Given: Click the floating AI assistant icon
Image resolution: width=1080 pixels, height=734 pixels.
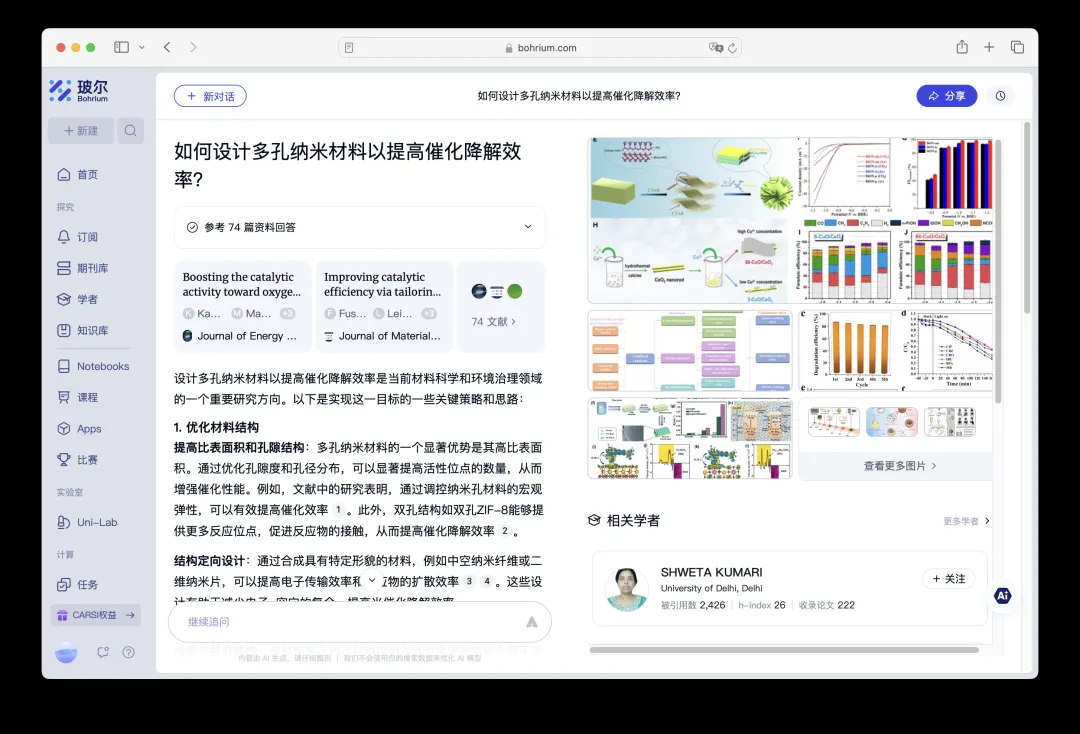Looking at the screenshot, I should (1002, 596).
